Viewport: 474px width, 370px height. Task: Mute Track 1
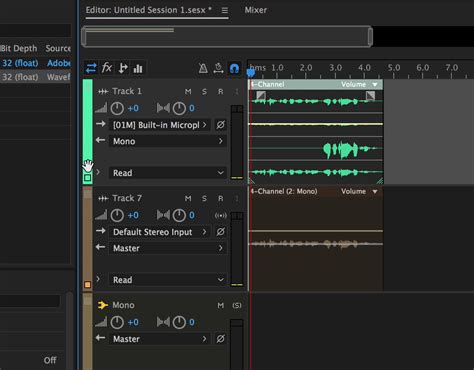pos(188,92)
